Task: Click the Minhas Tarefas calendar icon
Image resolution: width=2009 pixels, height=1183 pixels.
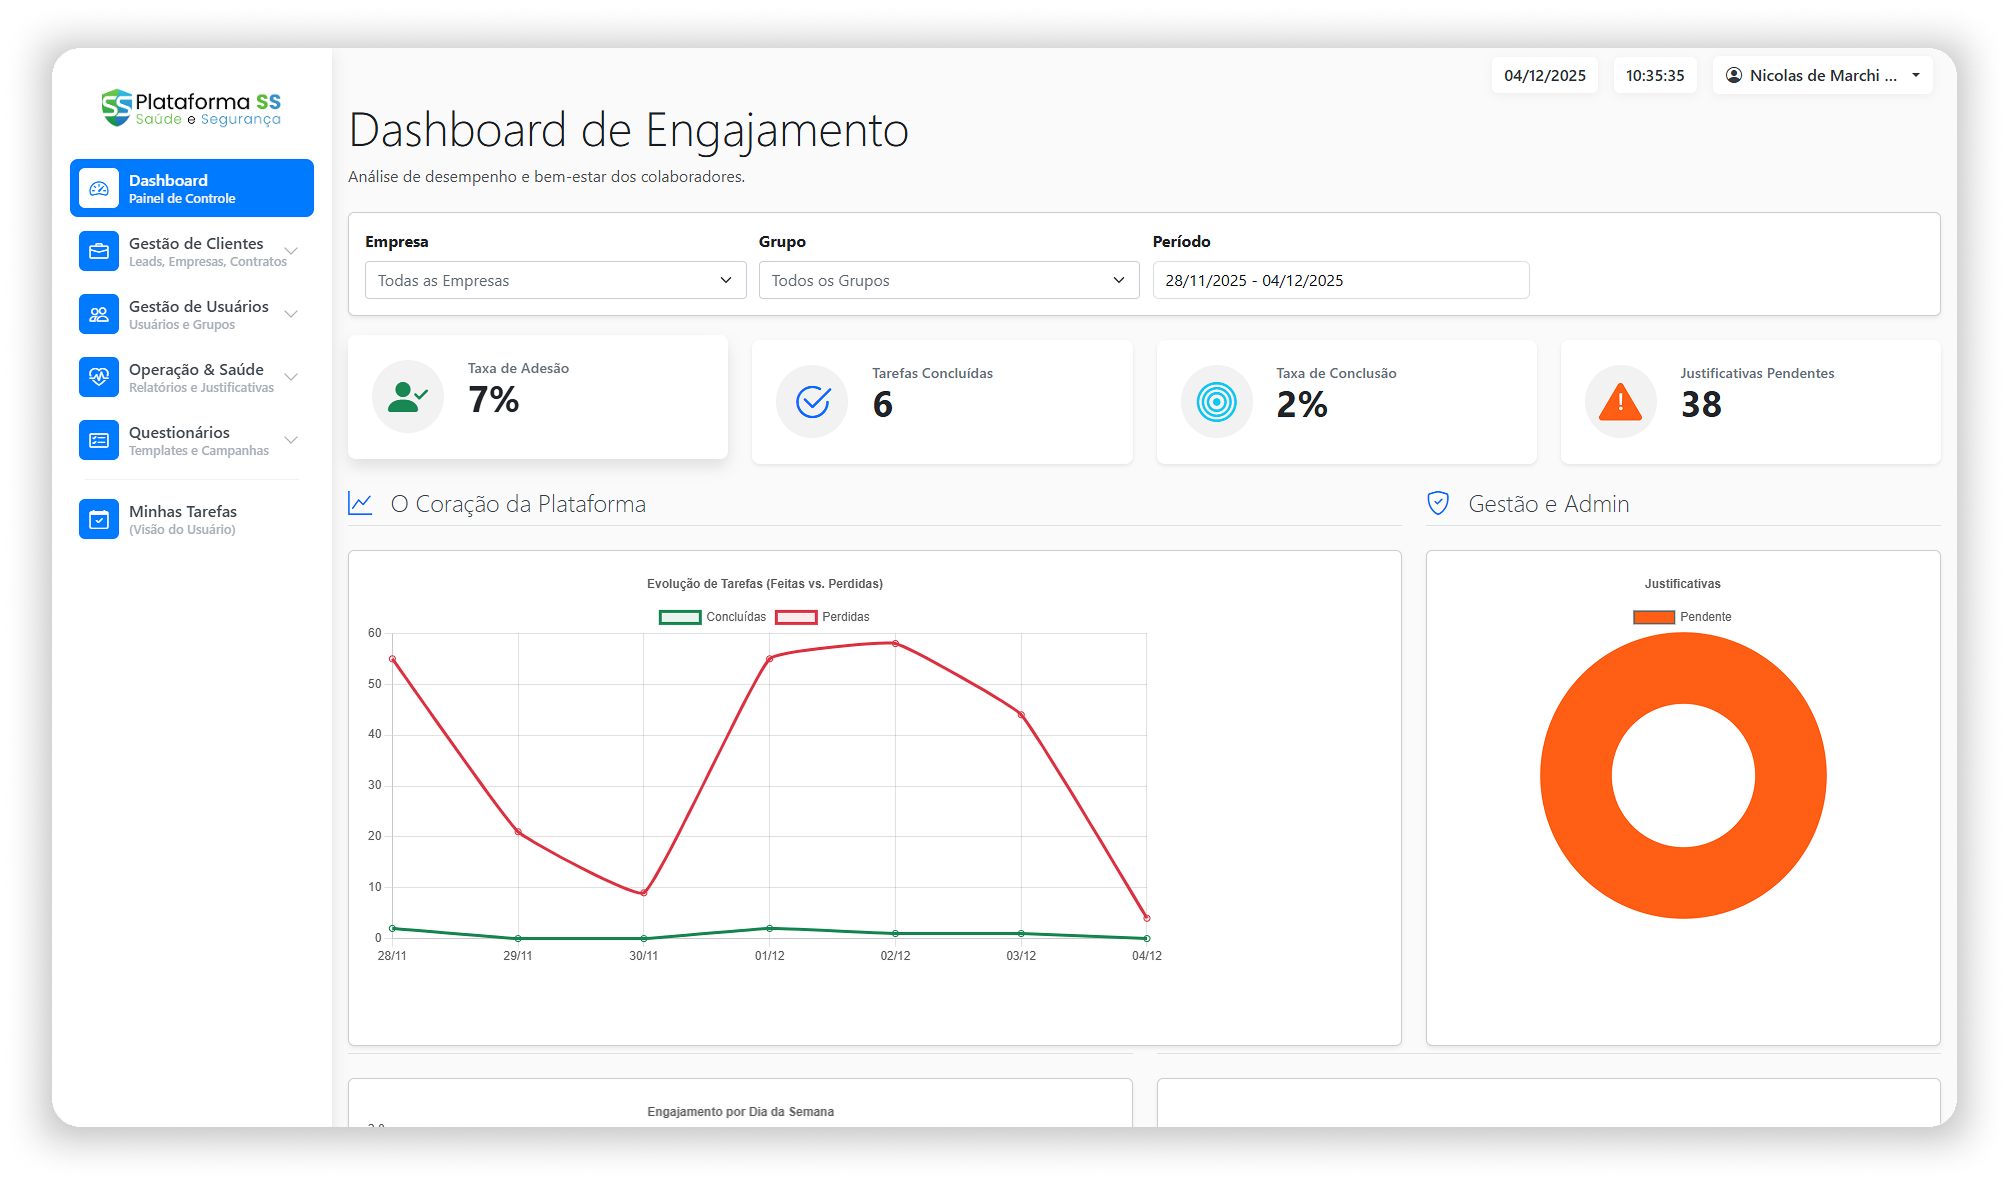Action: (99, 519)
